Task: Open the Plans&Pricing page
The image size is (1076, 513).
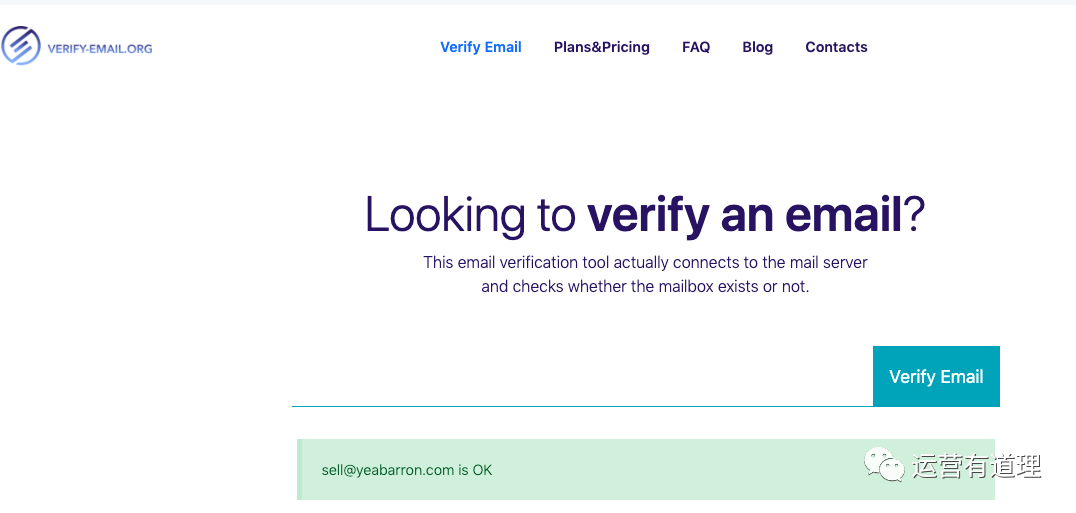Action: tap(602, 47)
